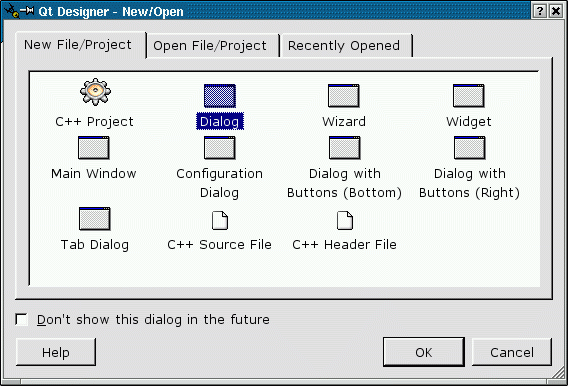This screenshot has width=568, height=386.
Task: Enable Don't show this dialog in the future
Action: coord(22,320)
